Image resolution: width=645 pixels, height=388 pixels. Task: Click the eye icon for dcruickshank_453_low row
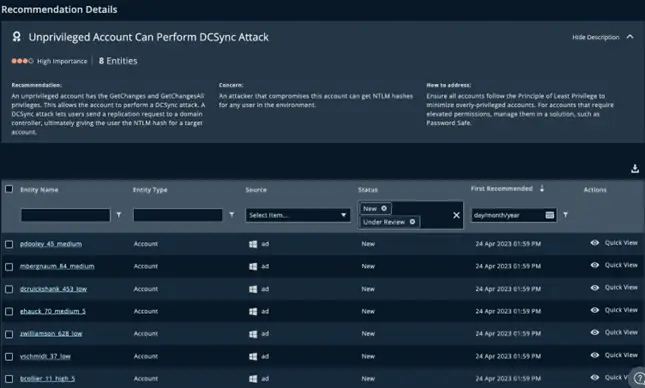595,288
